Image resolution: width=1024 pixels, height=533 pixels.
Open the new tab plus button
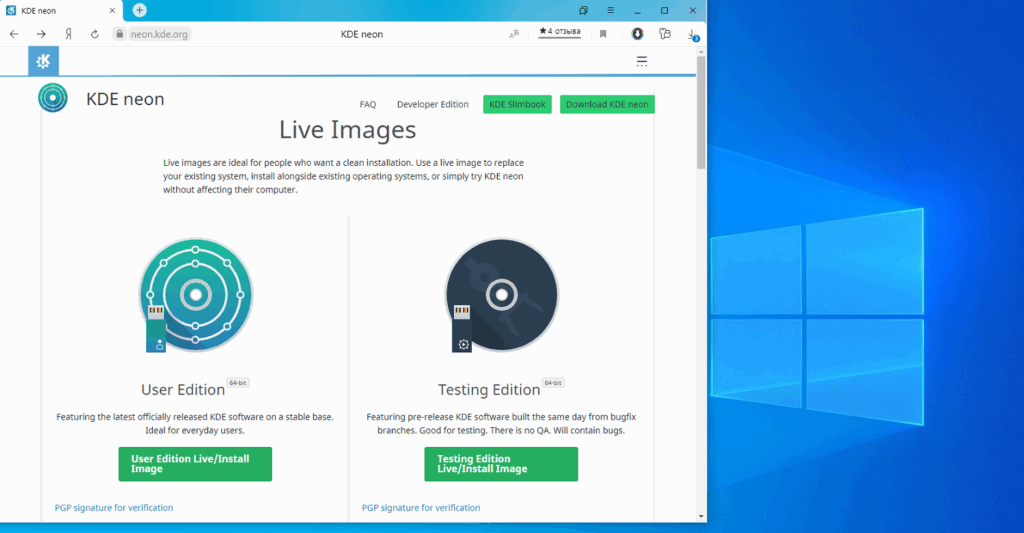[x=139, y=10]
